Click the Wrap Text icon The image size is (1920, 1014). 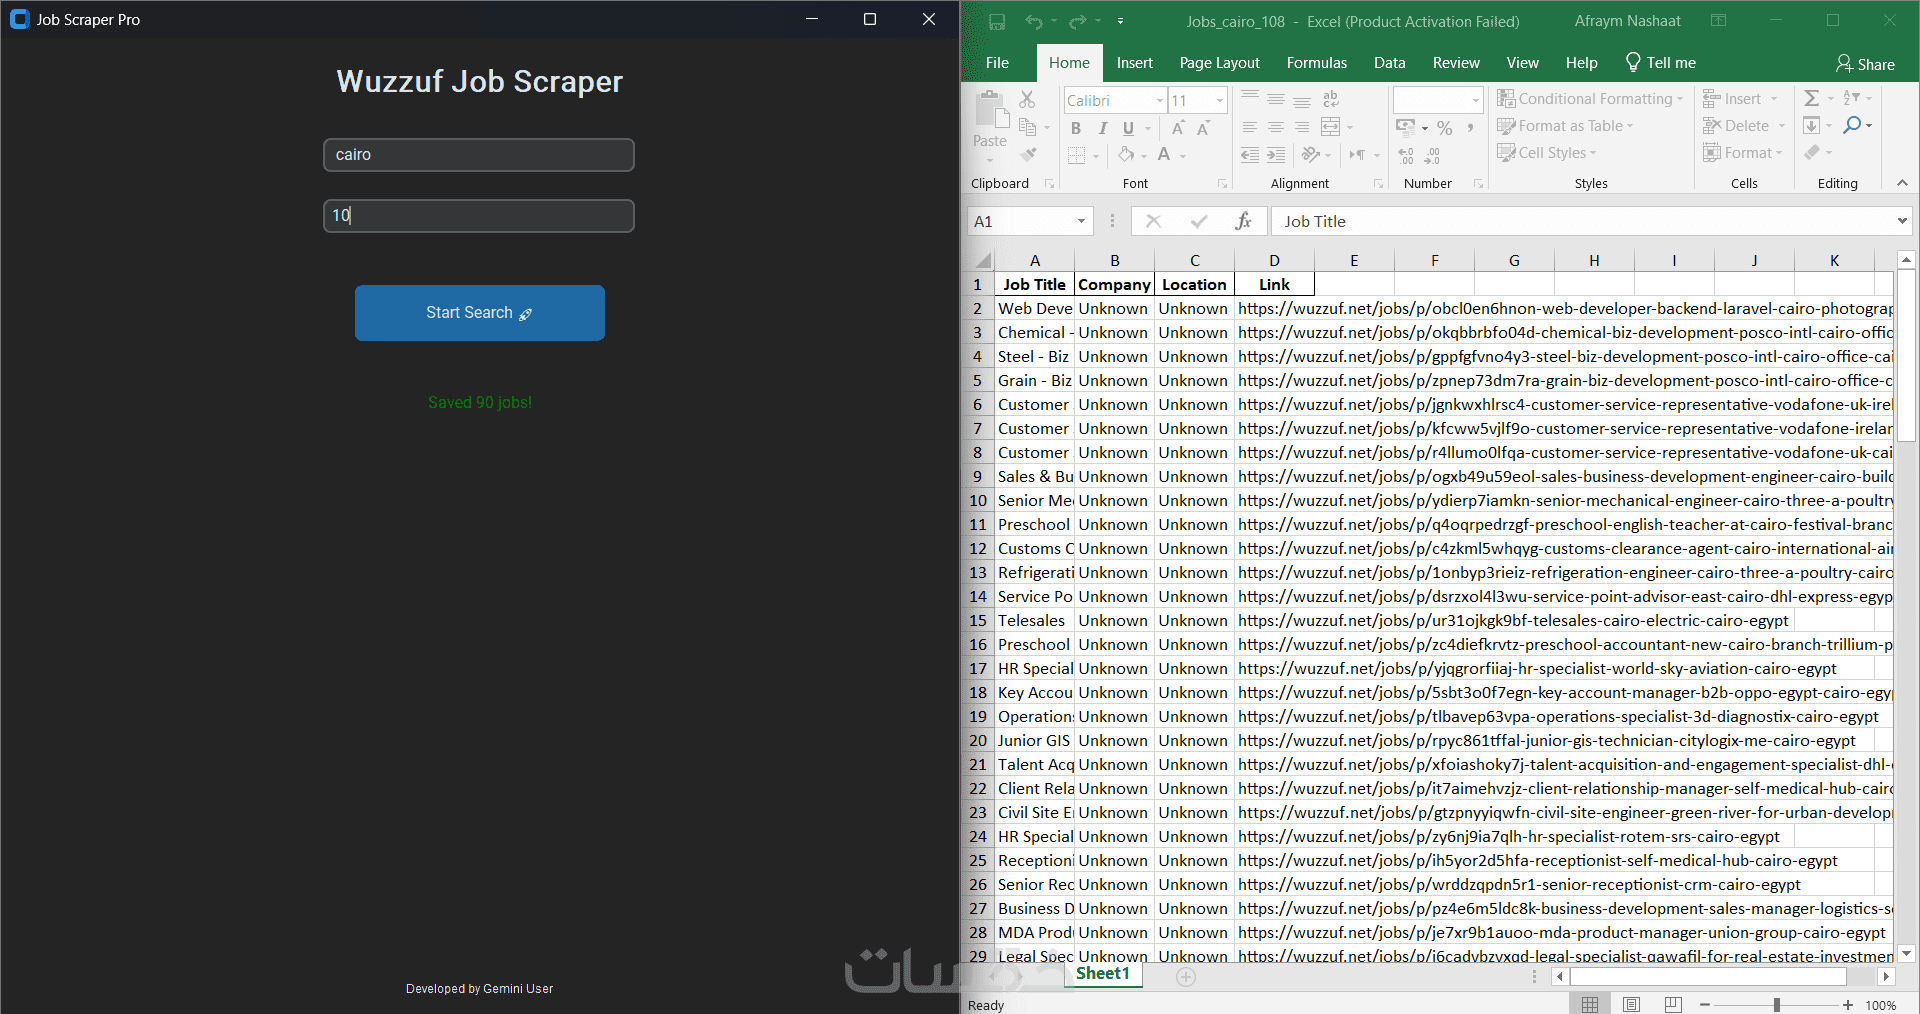click(1330, 99)
